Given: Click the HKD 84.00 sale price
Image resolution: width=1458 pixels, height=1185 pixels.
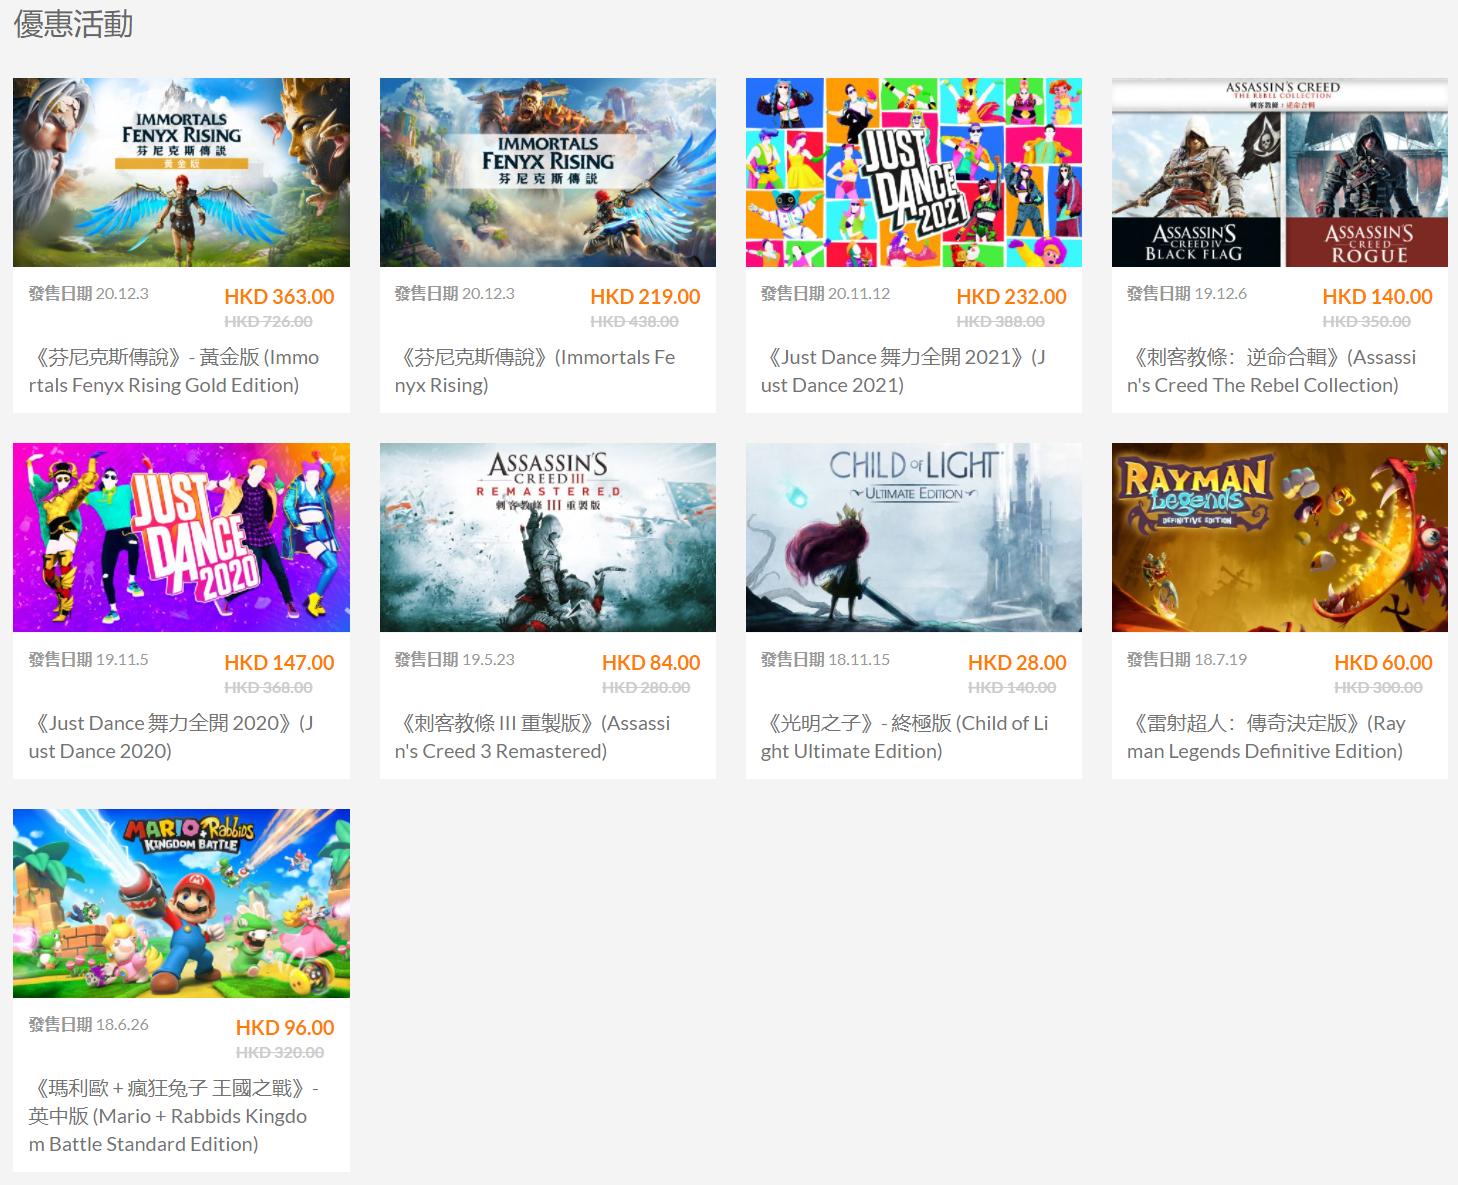Looking at the screenshot, I should coord(651,663).
